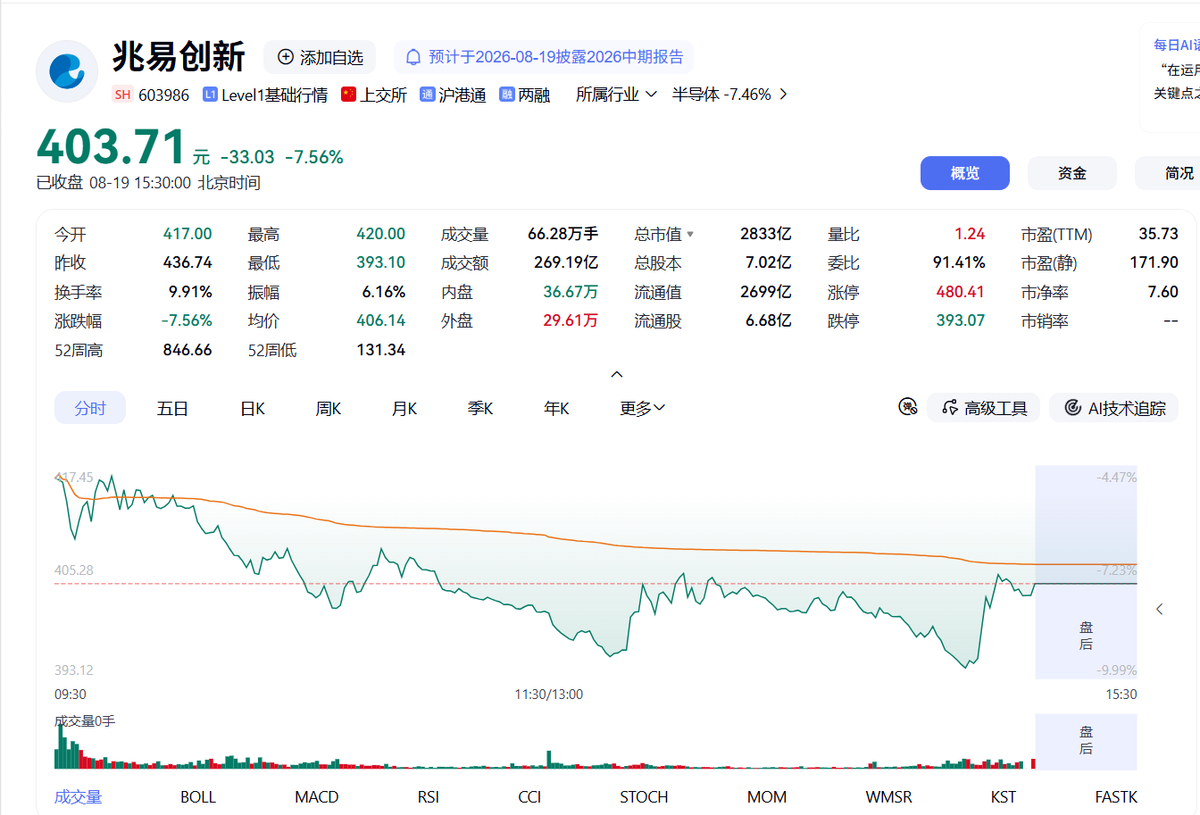Image resolution: width=1200 pixels, height=815 pixels.
Task: Click the 总市值 value 2833亿
Action: (766, 234)
